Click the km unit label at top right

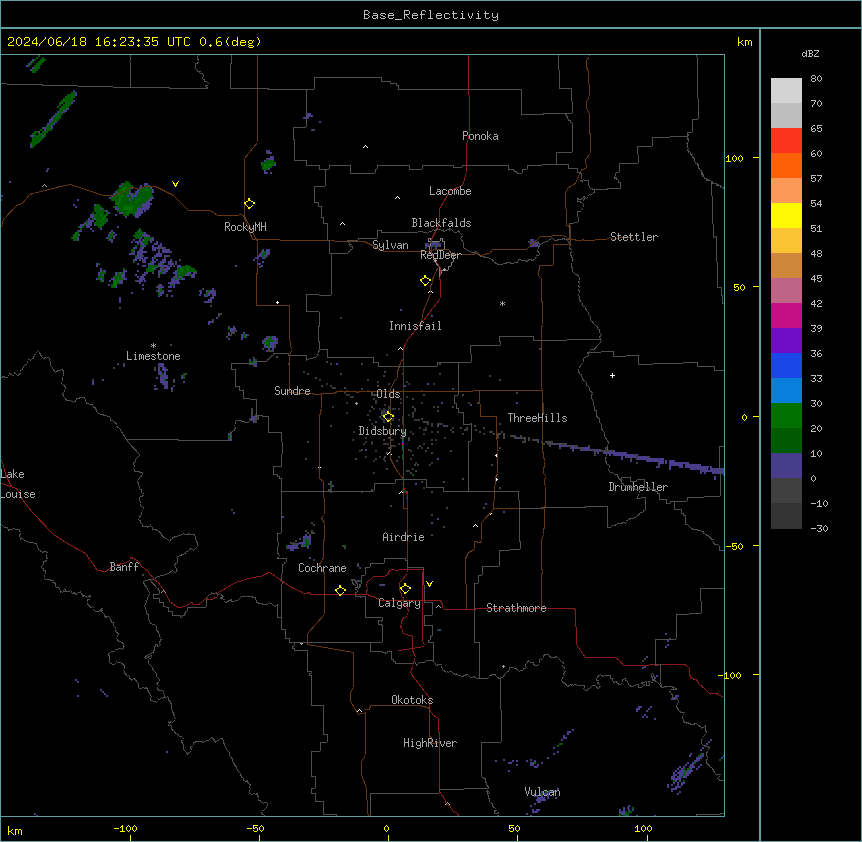point(744,42)
